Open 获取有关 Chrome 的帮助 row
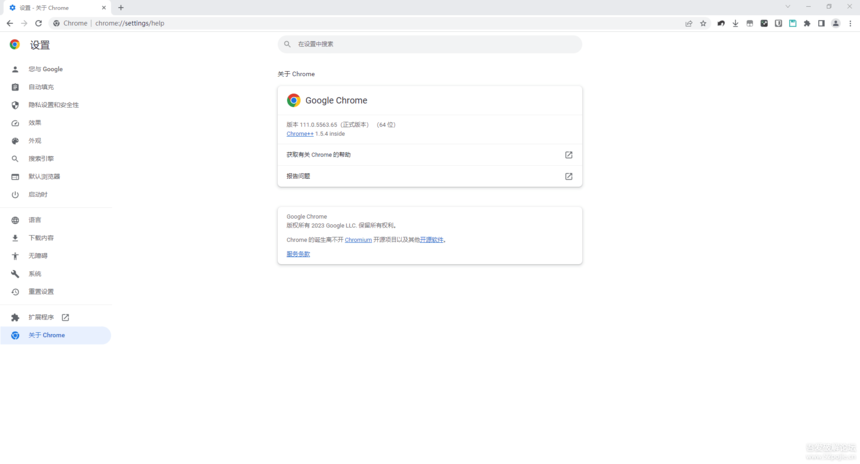This screenshot has width=860, height=464. (429, 155)
